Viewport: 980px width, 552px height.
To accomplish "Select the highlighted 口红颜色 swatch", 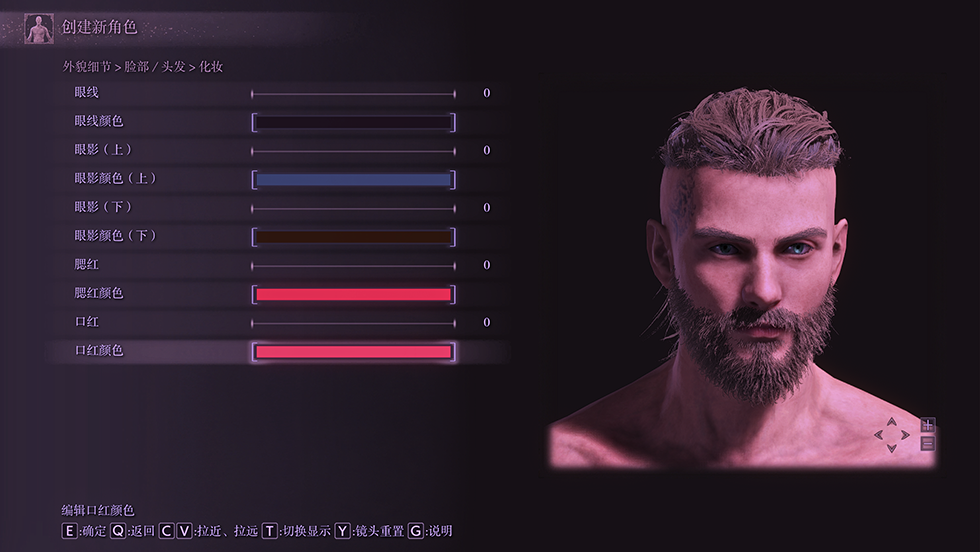I will (x=354, y=352).
